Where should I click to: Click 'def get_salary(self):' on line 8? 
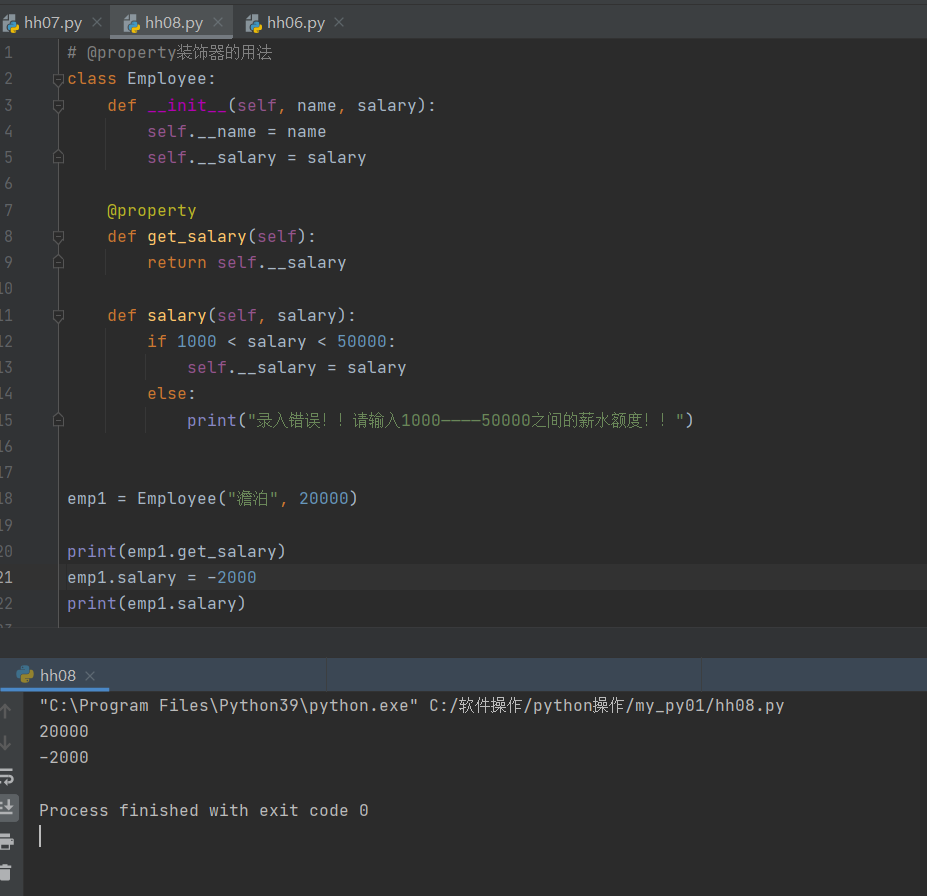click(x=211, y=236)
